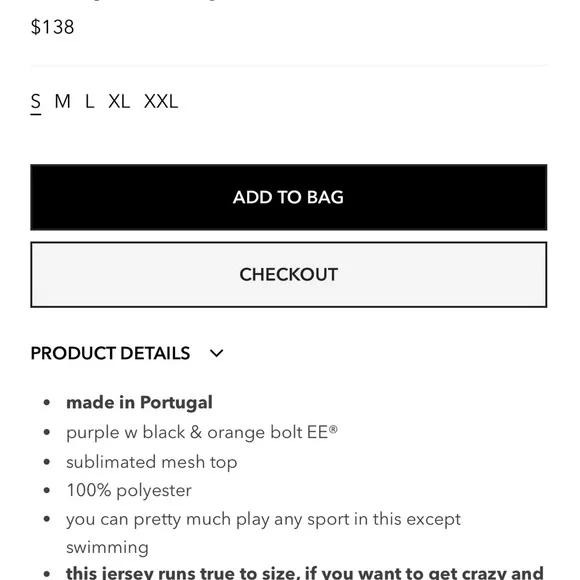Click the '100% polyester' detail line
This screenshot has width=580, height=580.
click(x=129, y=490)
